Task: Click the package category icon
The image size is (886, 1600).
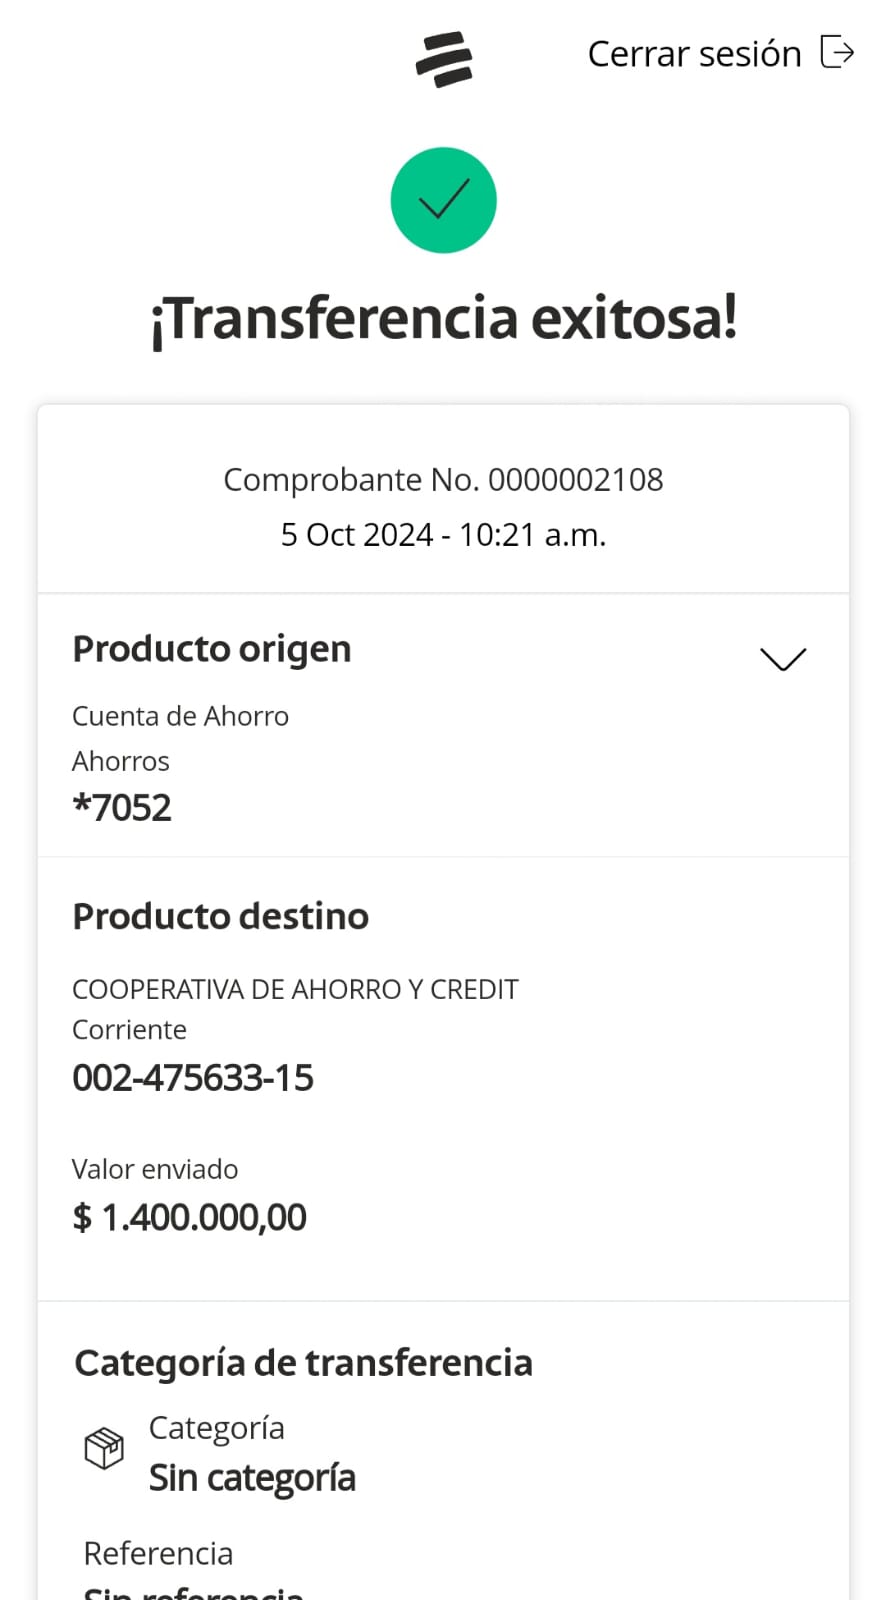Action: (x=104, y=1448)
